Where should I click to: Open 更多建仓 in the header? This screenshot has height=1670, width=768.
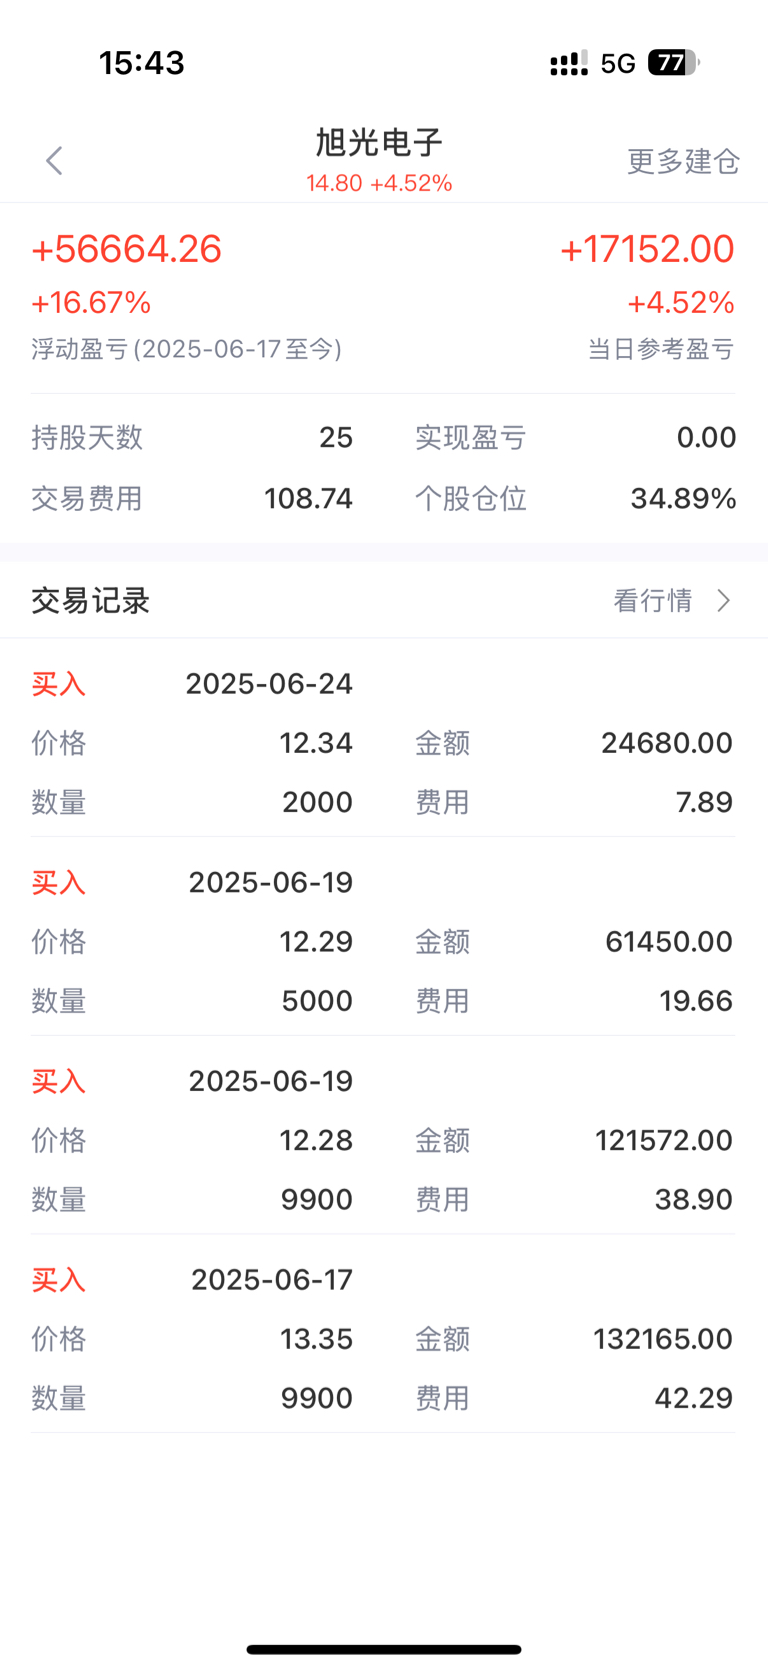pyautogui.click(x=683, y=161)
